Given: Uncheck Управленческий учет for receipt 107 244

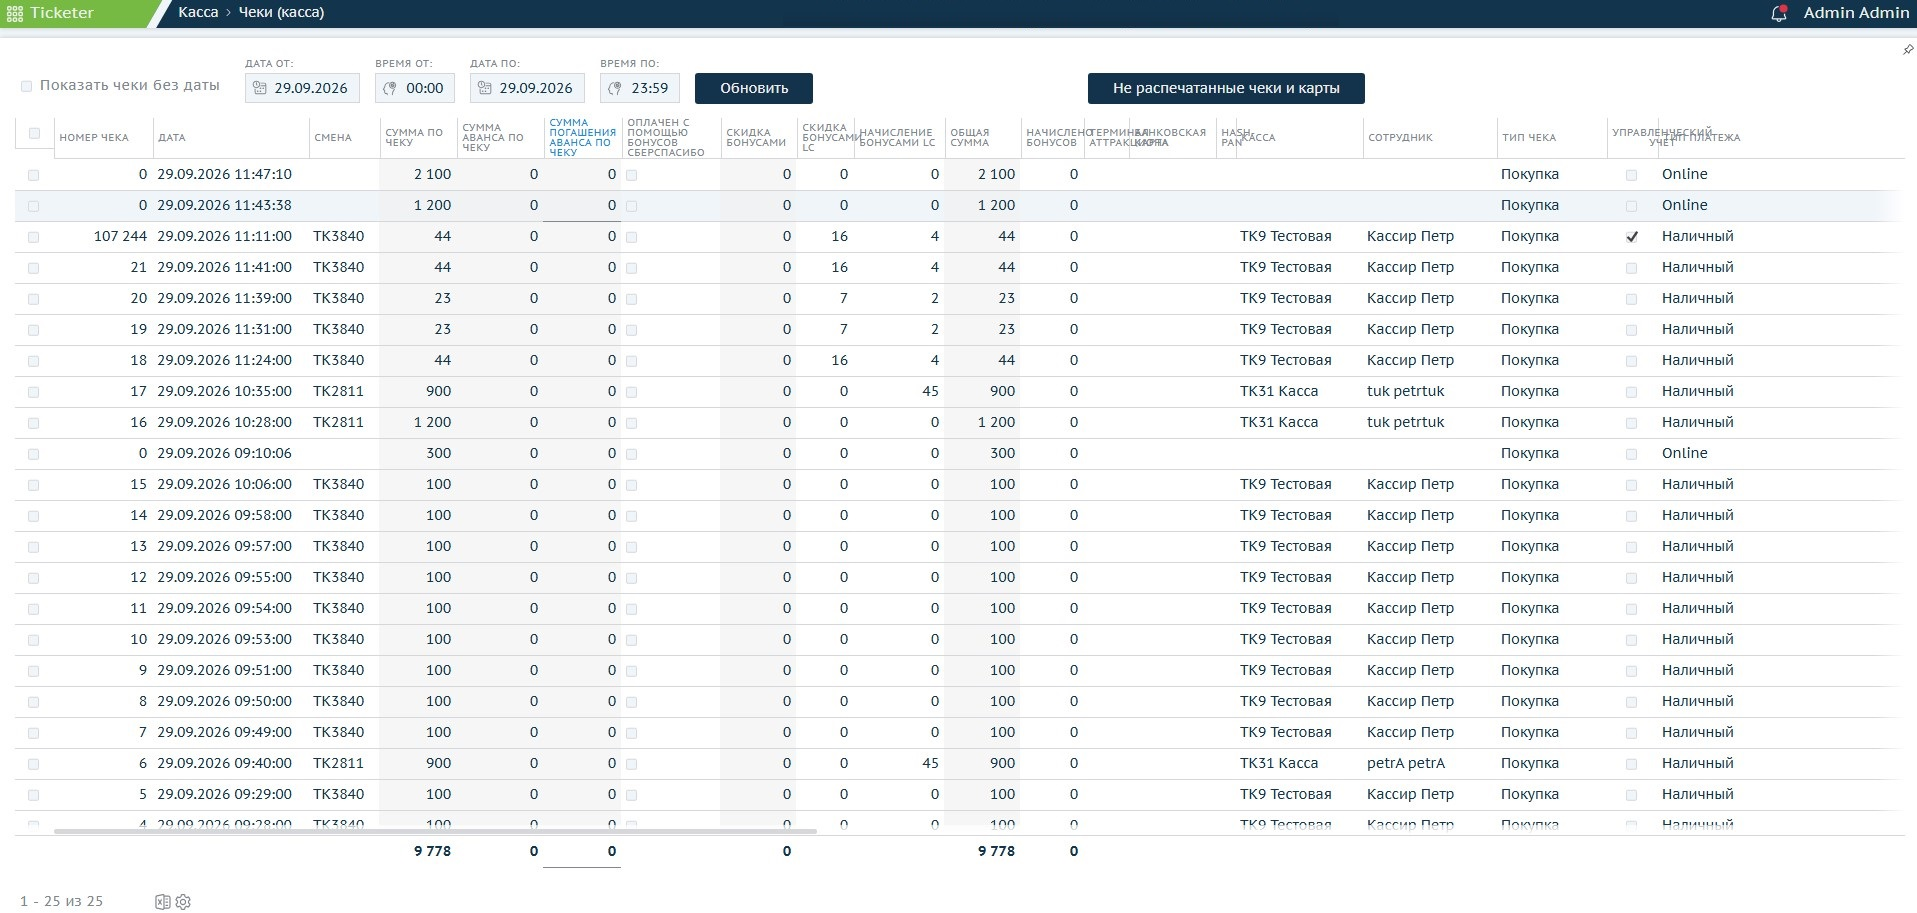Looking at the screenshot, I should point(1632,237).
